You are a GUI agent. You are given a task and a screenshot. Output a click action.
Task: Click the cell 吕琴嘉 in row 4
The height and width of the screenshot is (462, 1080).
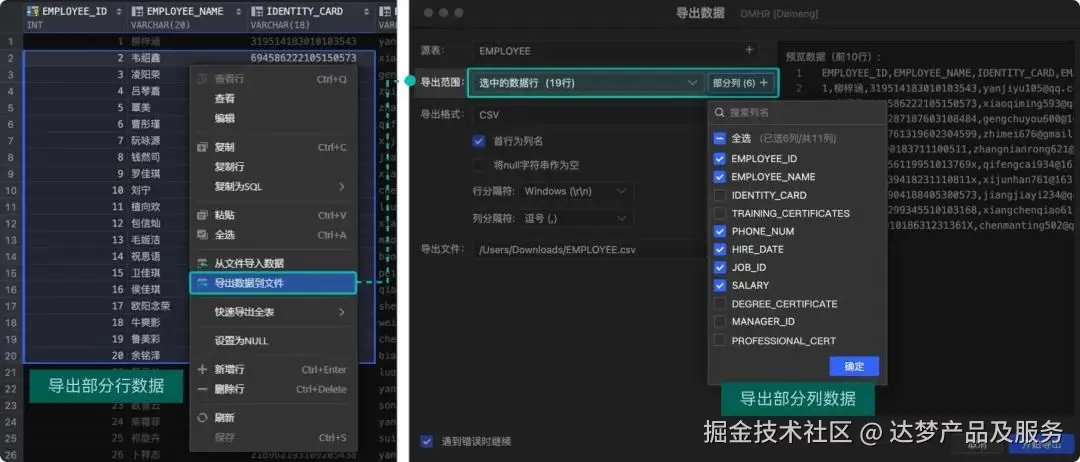(x=145, y=91)
